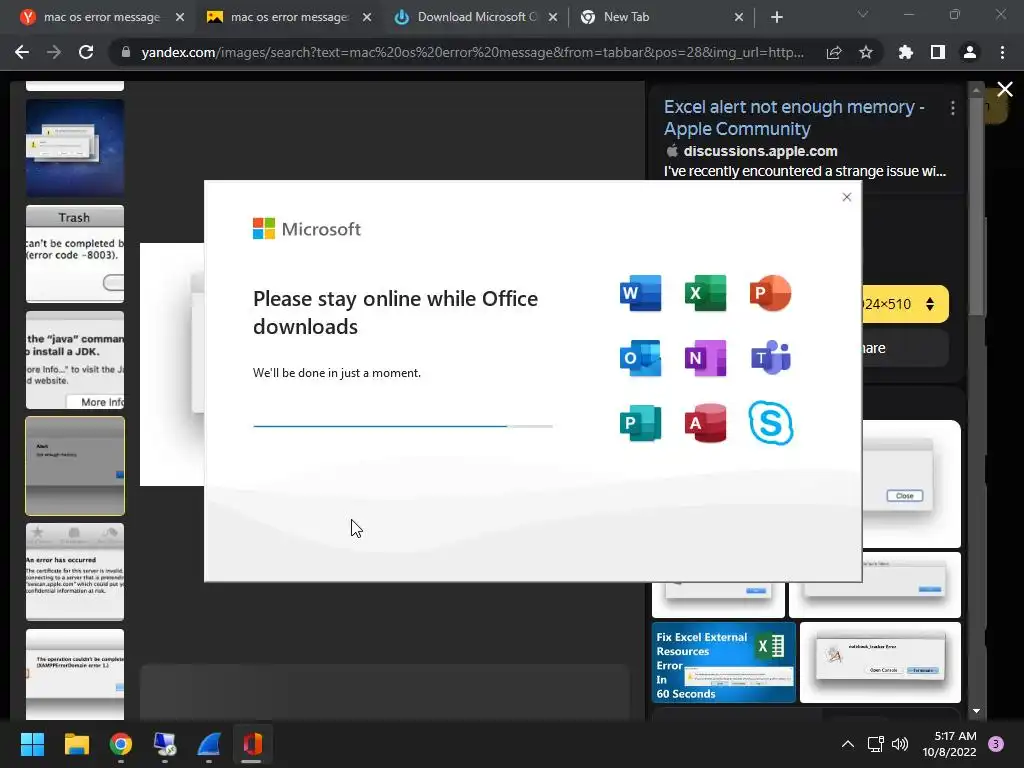This screenshot has width=1024, height=768.
Task: Select Trash error thumbnail in sidebar
Action: pyautogui.click(x=75, y=254)
